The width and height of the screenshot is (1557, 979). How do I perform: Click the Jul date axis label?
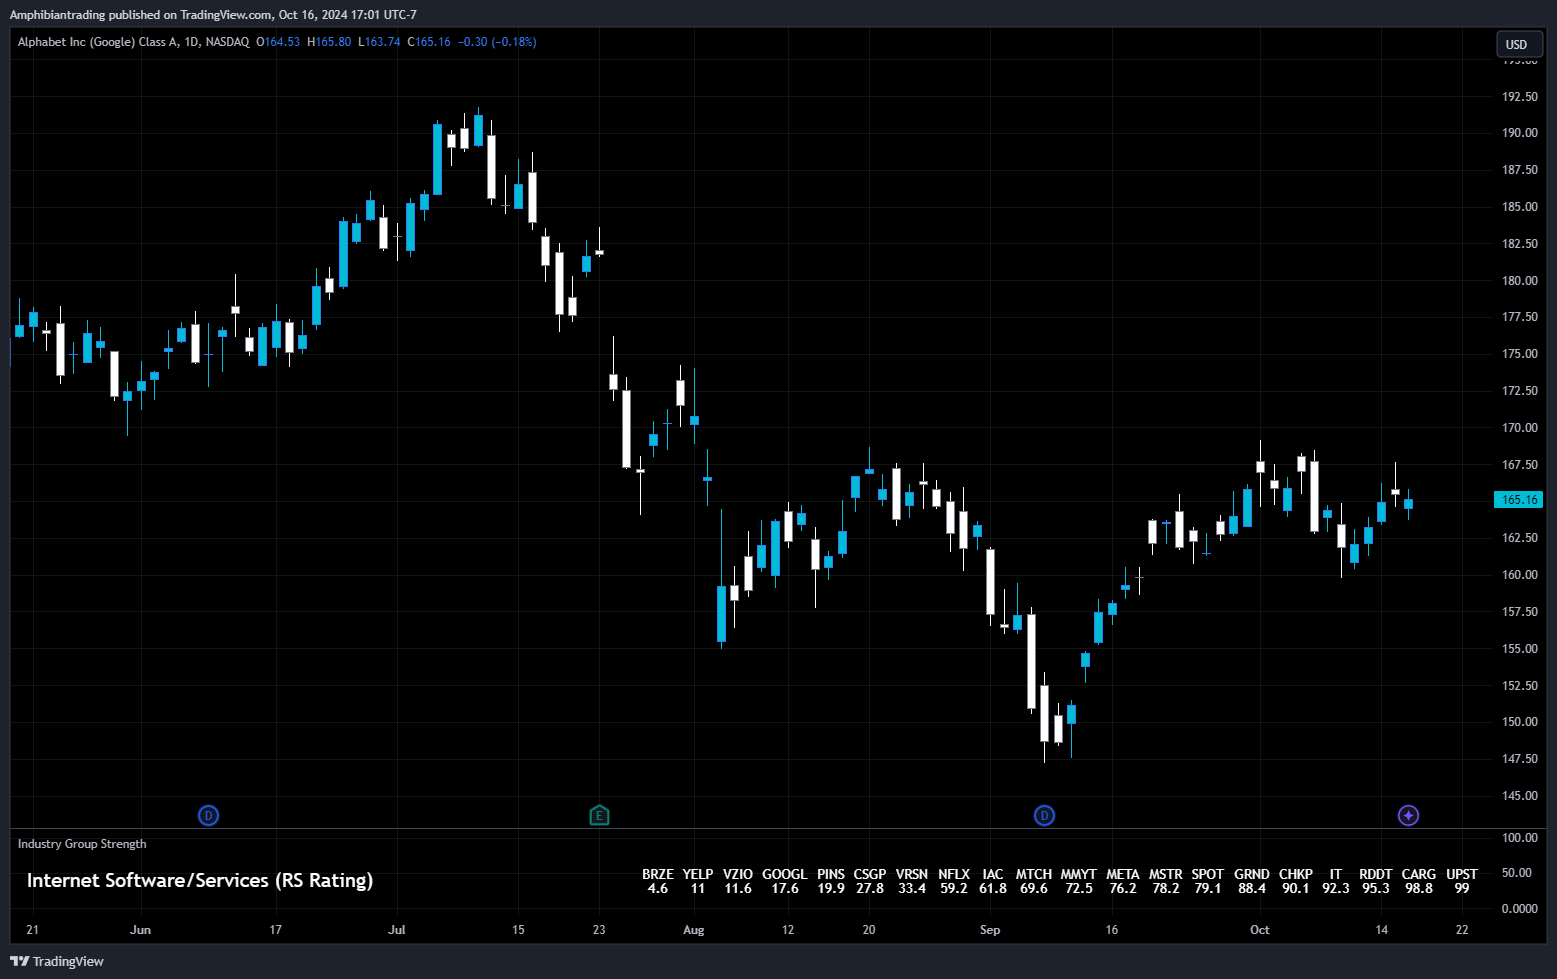397,930
